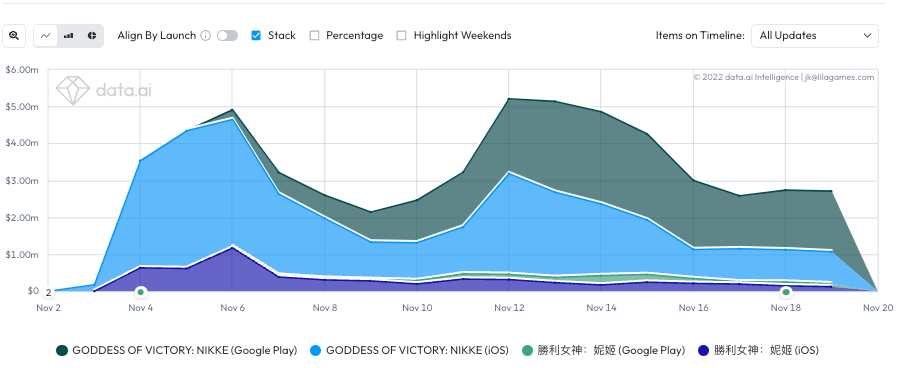This screenshot has width=899, height=368.
Task: Enable the Percentage checkbox
Action: pyautogui.click(x=314, y=36)
